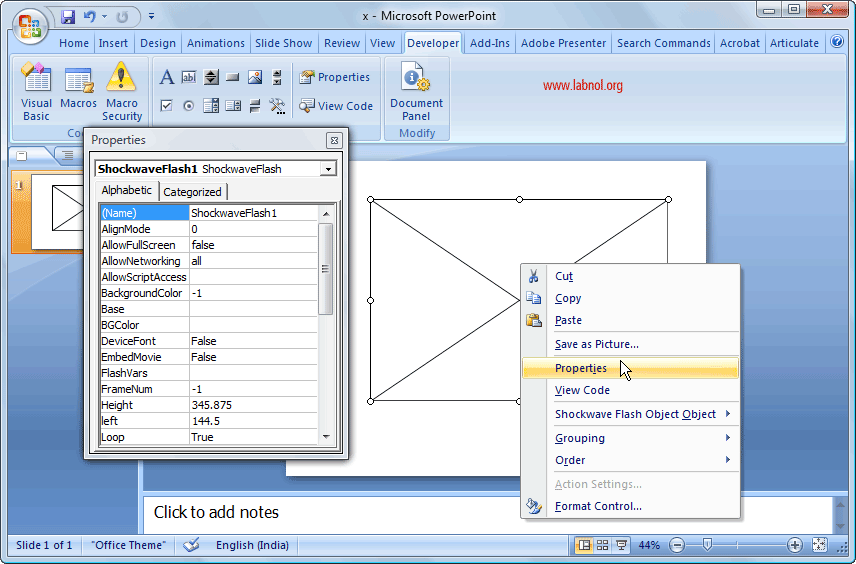Image resolution: width=856 pixels, height=564 pixels.
Task: Switch to the Home tab
Action: 74,43
